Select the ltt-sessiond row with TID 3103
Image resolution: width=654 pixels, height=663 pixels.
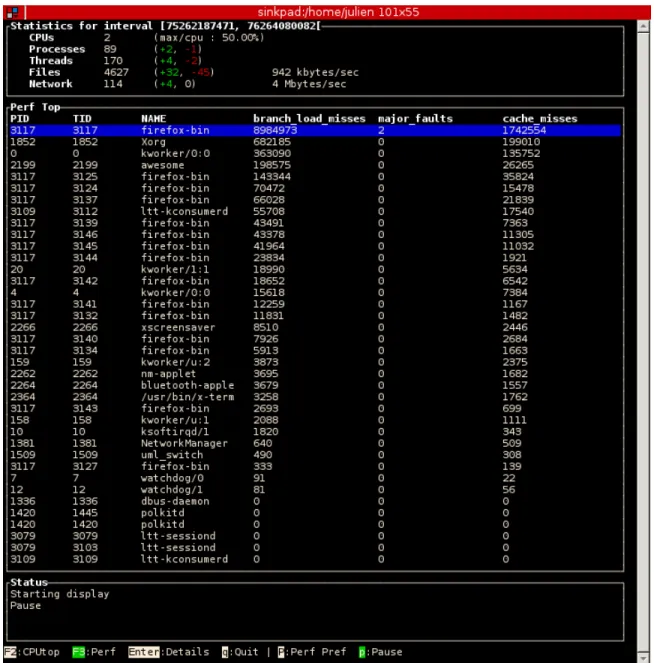pos(315,548)
